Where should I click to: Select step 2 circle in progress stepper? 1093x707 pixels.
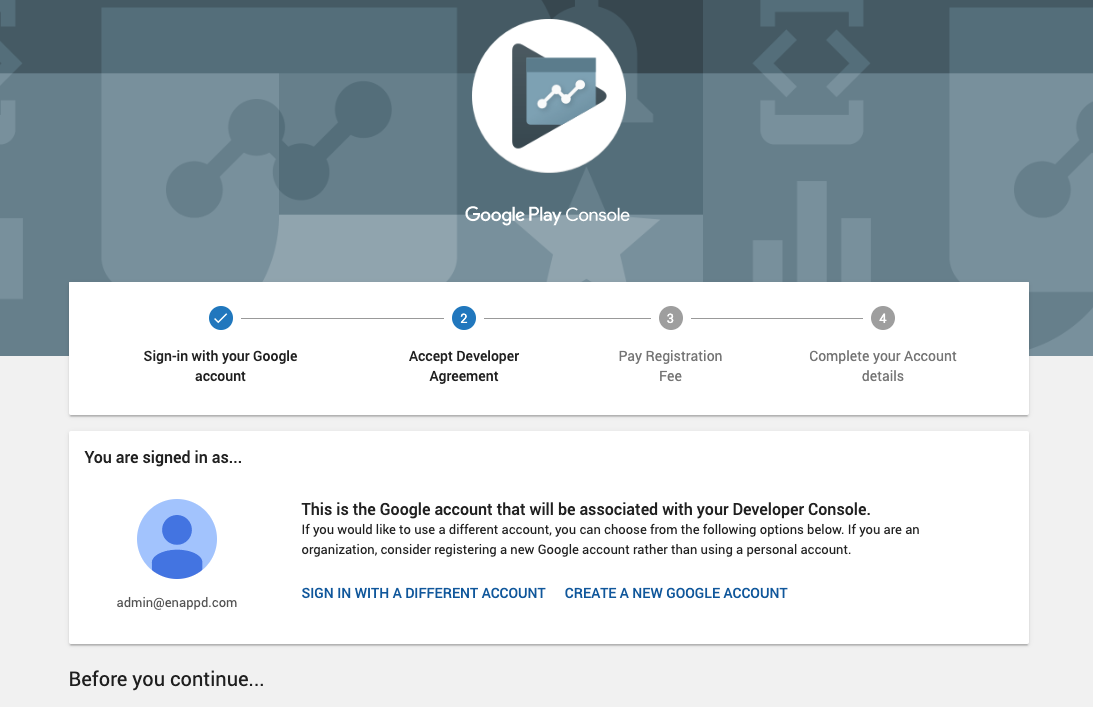[464, 319]
